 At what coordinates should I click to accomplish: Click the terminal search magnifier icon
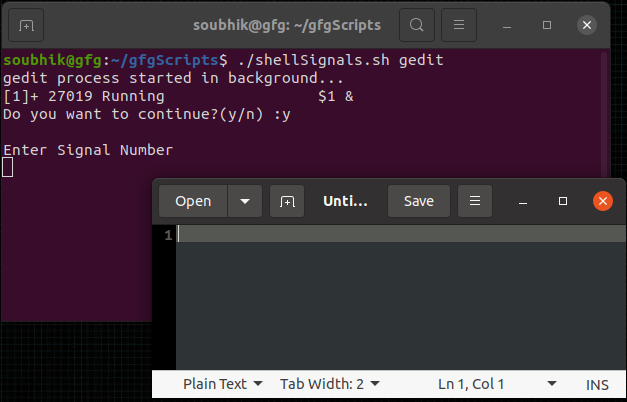(x=417, y=25)
